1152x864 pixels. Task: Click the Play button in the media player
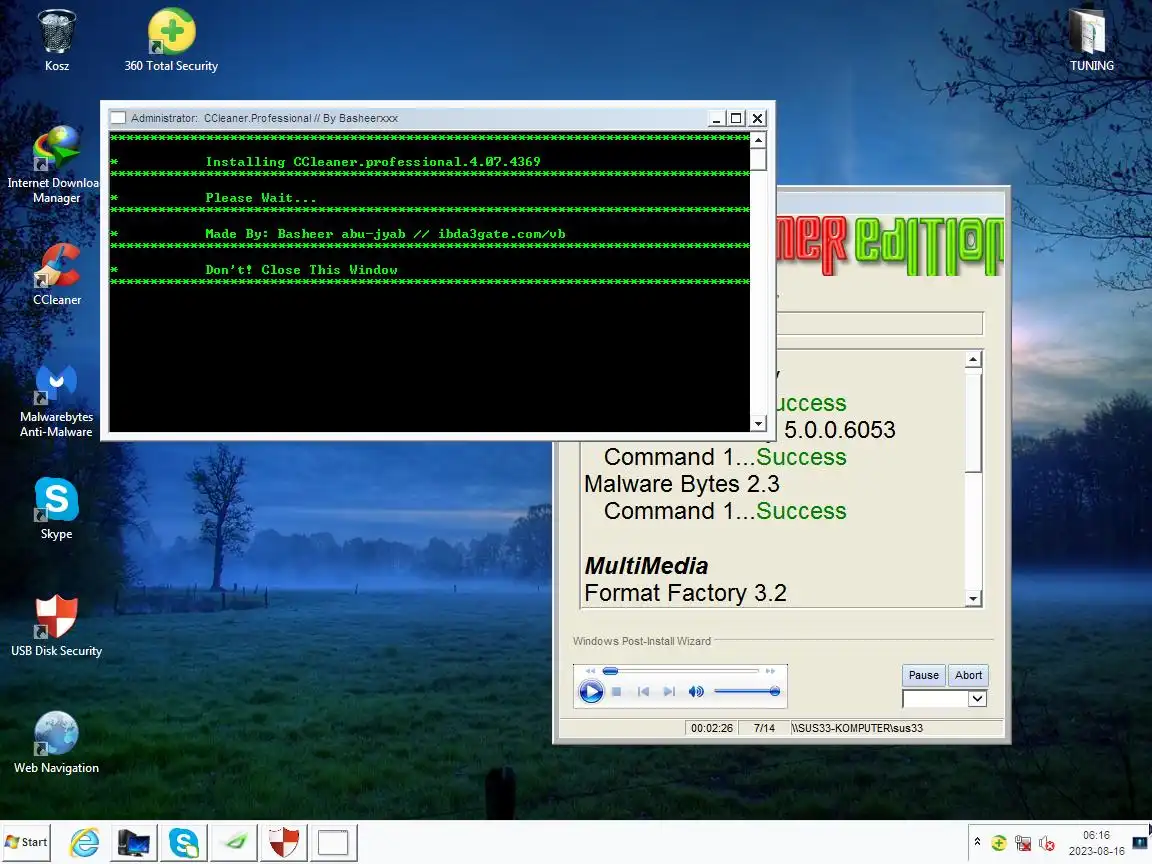(x=591, y=691)
